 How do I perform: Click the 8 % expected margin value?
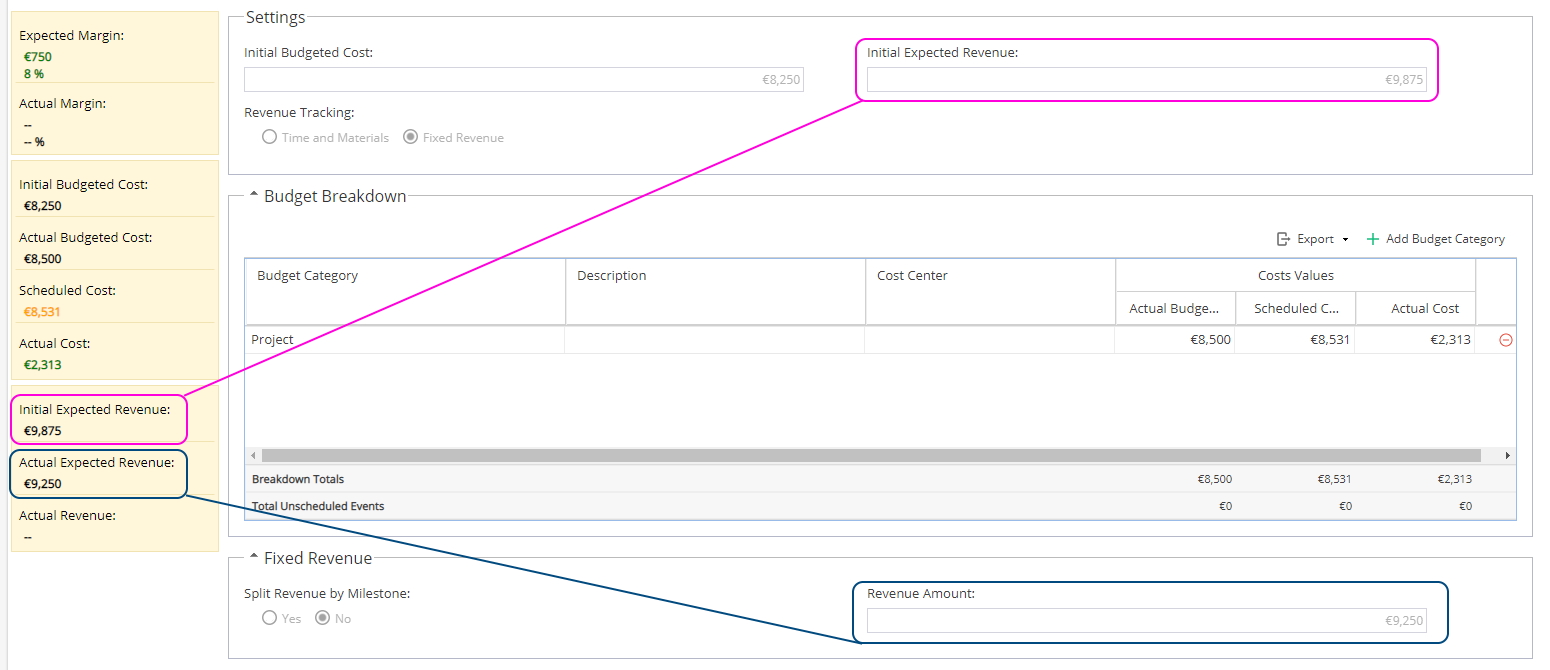click(x=34, y=73)
